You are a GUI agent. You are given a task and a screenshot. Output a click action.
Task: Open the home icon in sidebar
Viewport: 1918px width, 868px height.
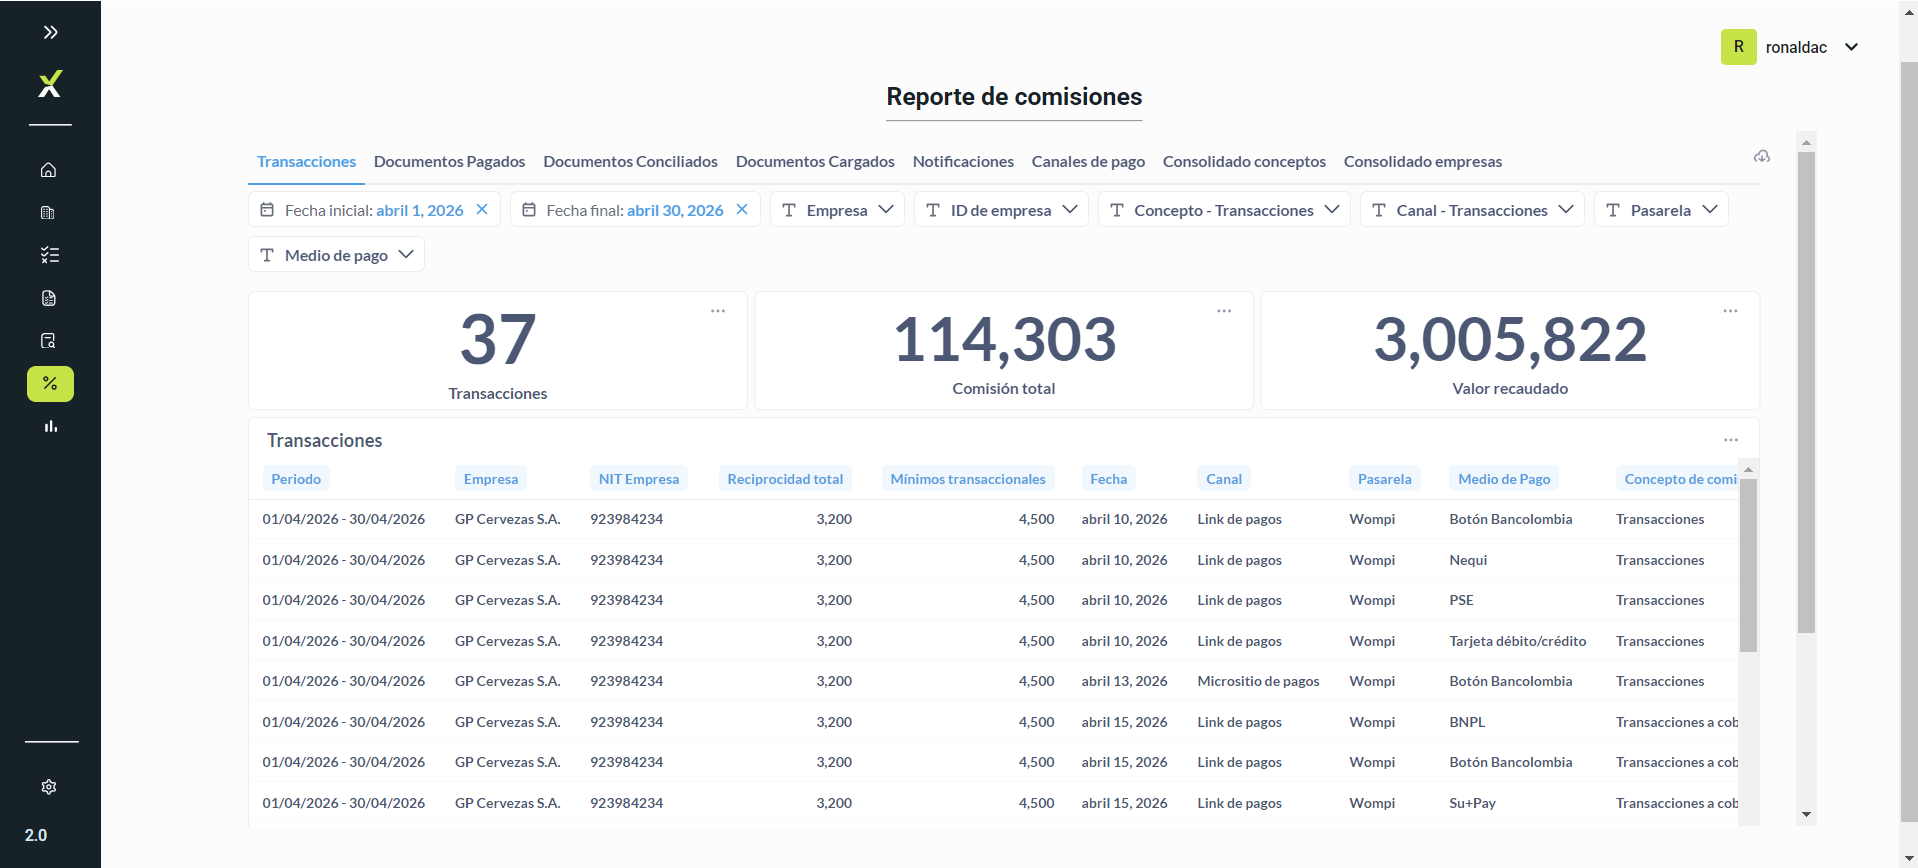click(49, 170)
